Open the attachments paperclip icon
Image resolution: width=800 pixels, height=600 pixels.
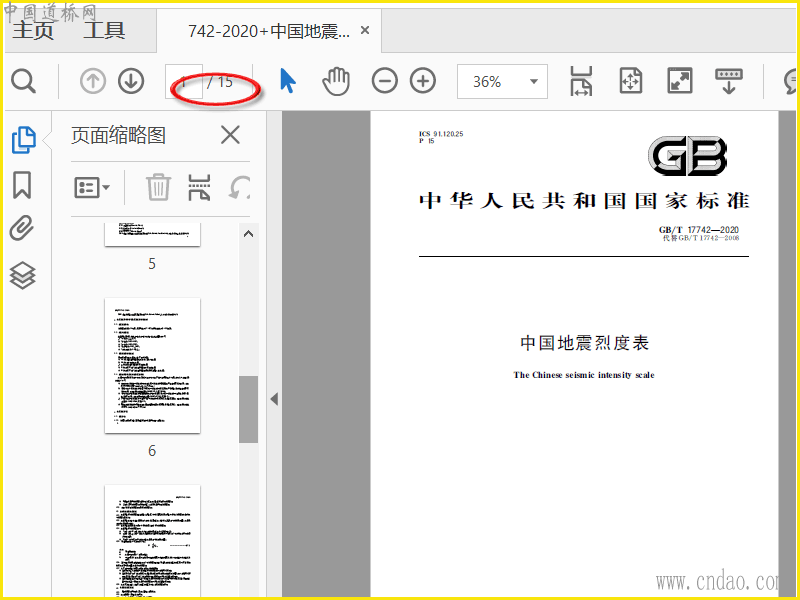pyautogui.click(x=22, y=228)
